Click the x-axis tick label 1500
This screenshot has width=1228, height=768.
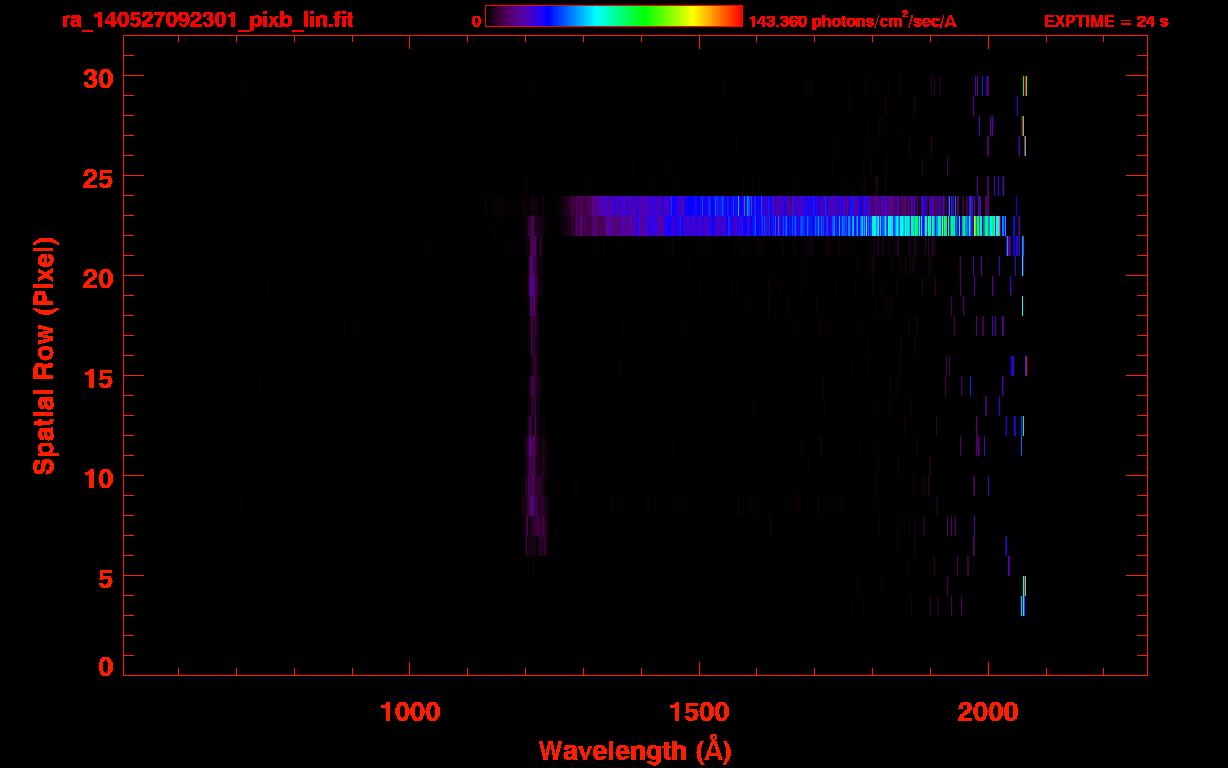[699, 712]
